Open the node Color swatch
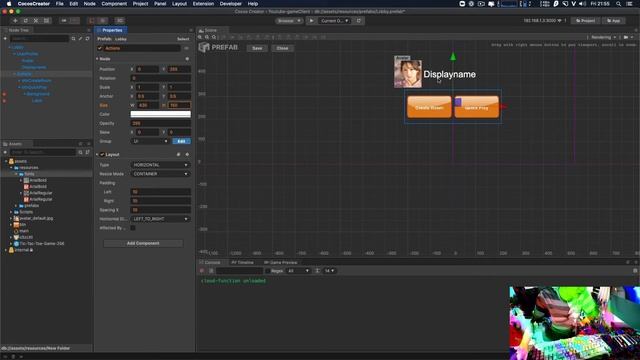Screen dimensions: 640x360 tap(160, 114)
